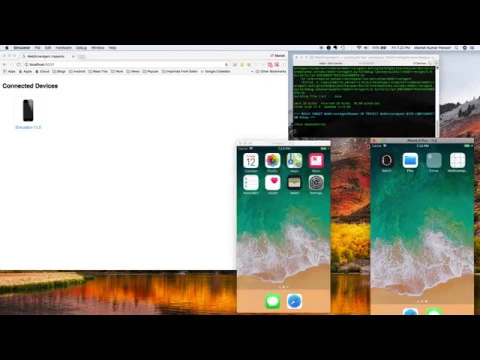The image size is (480, 360).
Task: Click the right simulator window title bar
Action: [x=422, y=141]
